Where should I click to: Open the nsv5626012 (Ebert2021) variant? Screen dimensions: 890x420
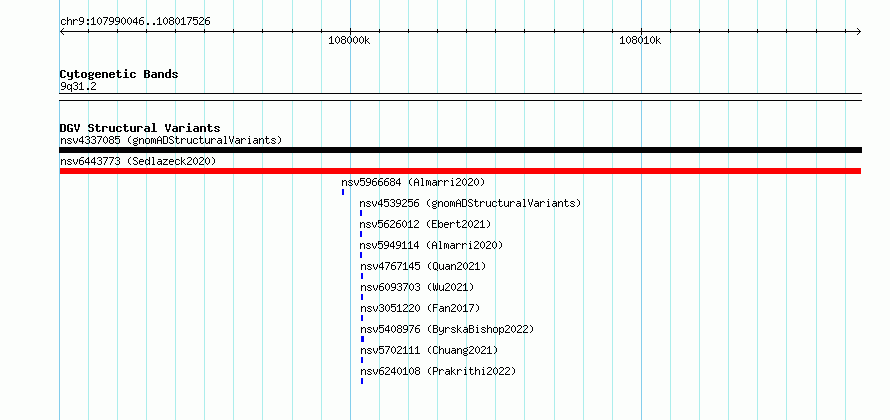coord(425,224)
